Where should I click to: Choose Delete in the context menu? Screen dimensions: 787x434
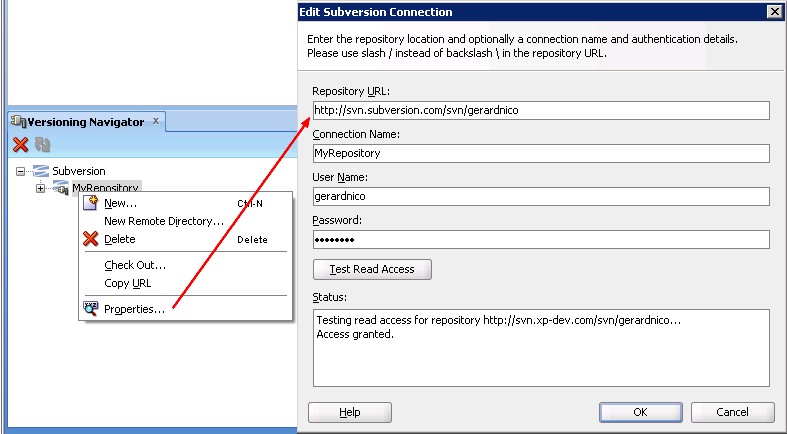119,239
